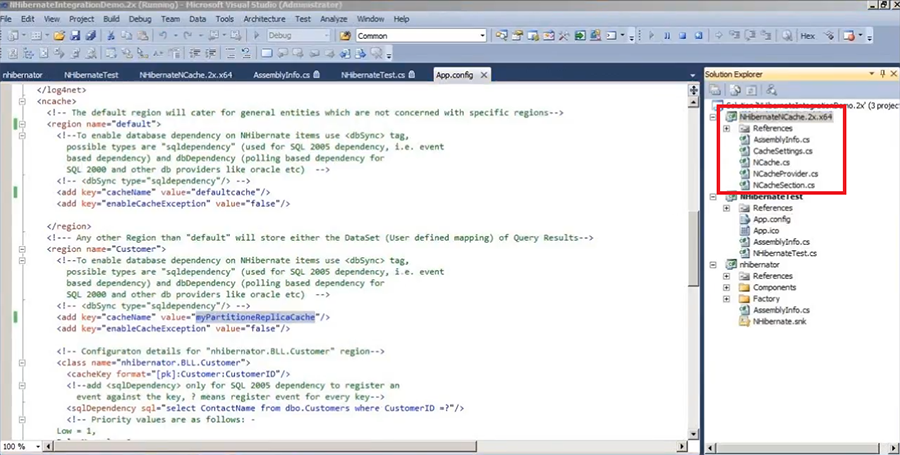This screenshot has height=455, width=900.
Task: Switch to the NHibernateTest.cs tab
Action: [378, 75]
